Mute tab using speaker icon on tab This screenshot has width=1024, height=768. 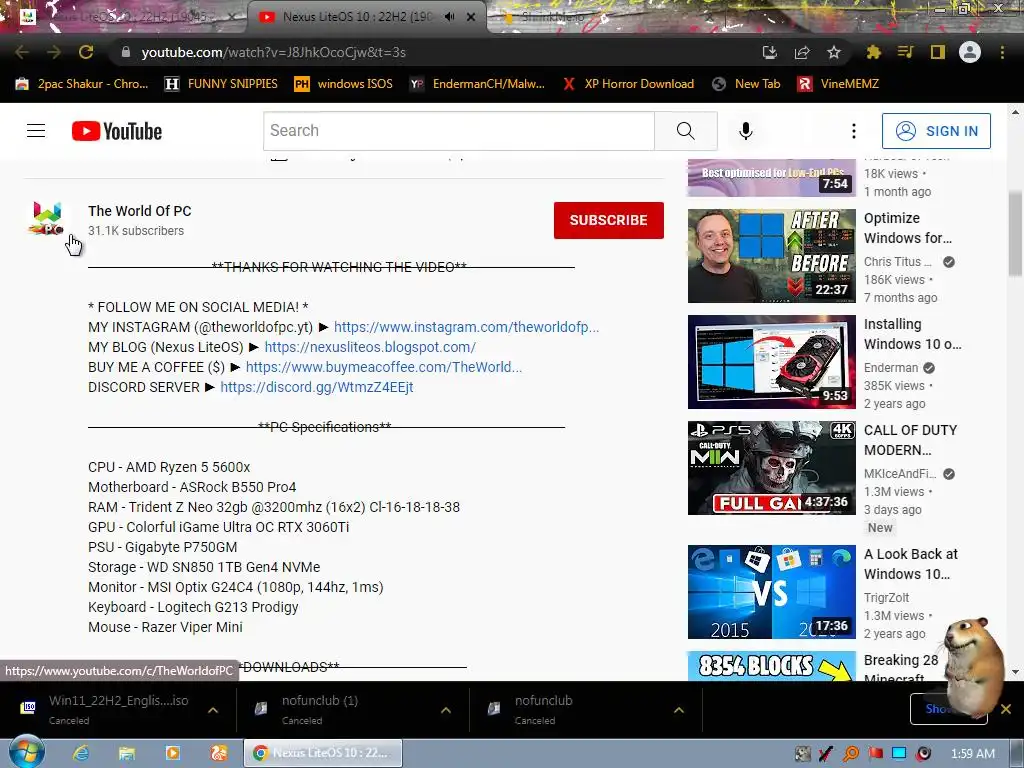[x=449, y=17]
